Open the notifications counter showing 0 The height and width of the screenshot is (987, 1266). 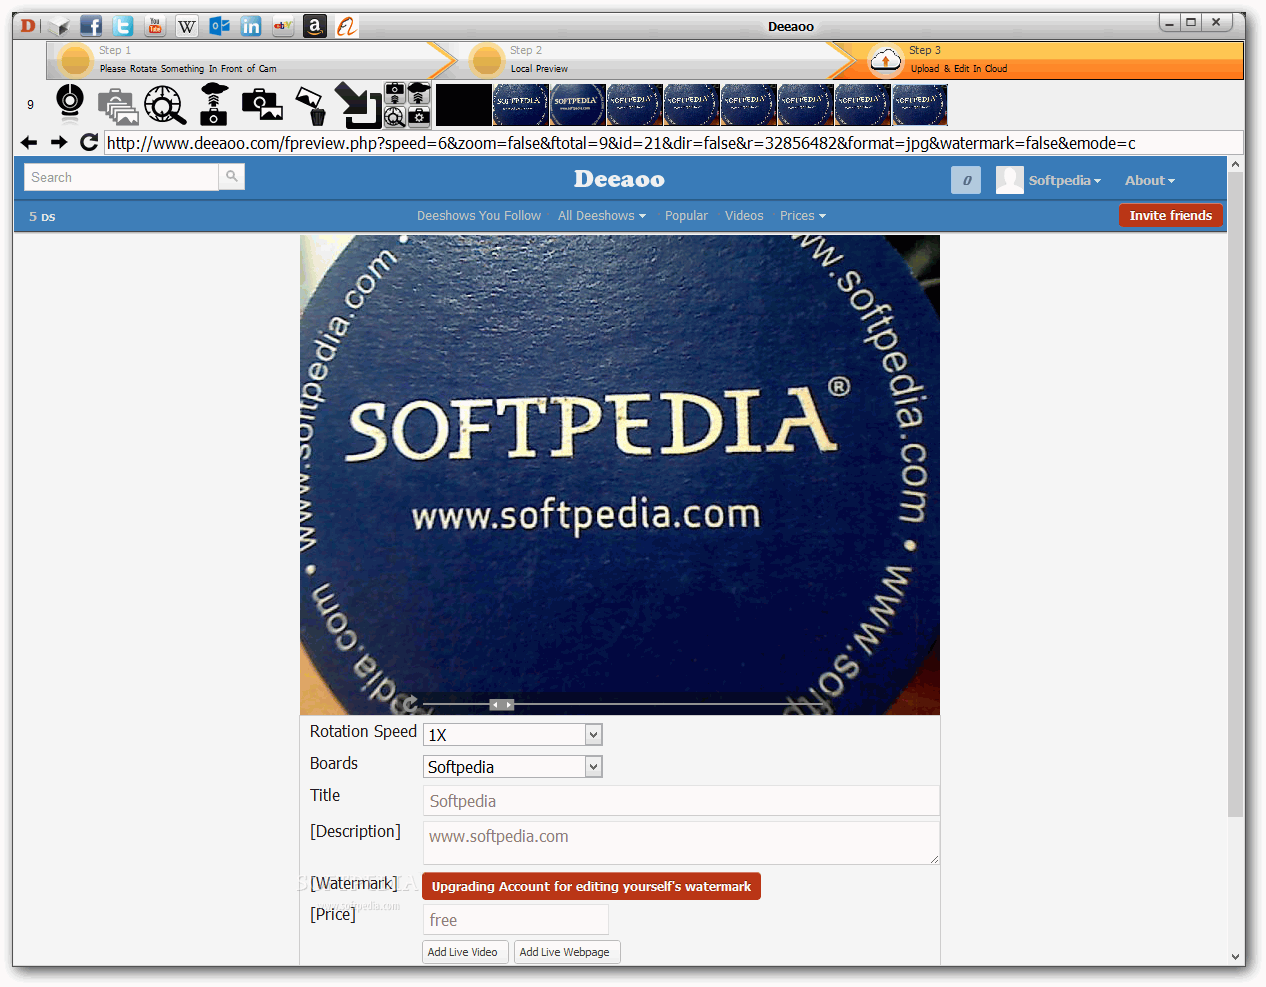tap(966, 180)
